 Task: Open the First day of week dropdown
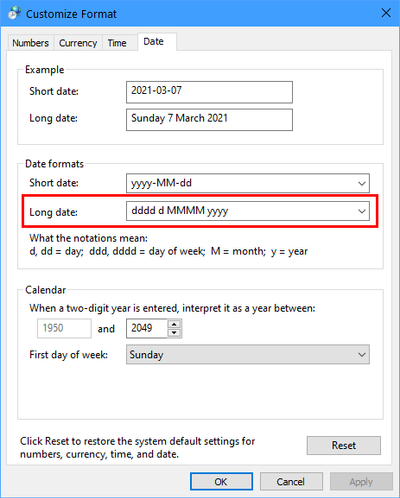[248, 355]
